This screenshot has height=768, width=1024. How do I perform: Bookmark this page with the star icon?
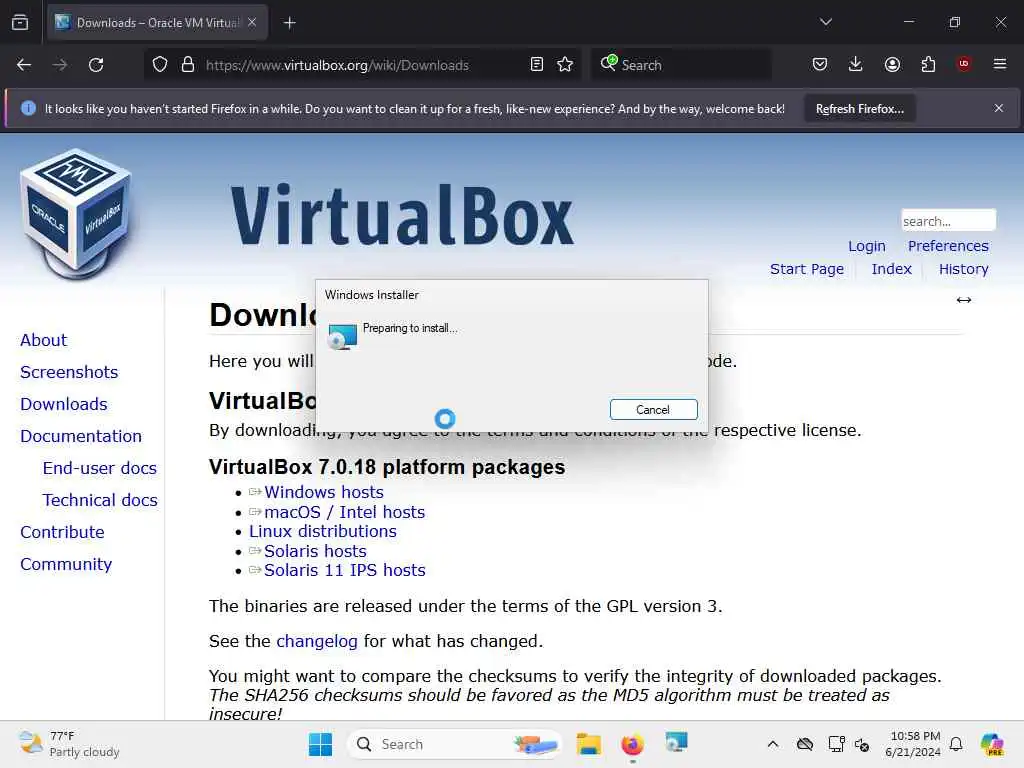click(565, 65)
